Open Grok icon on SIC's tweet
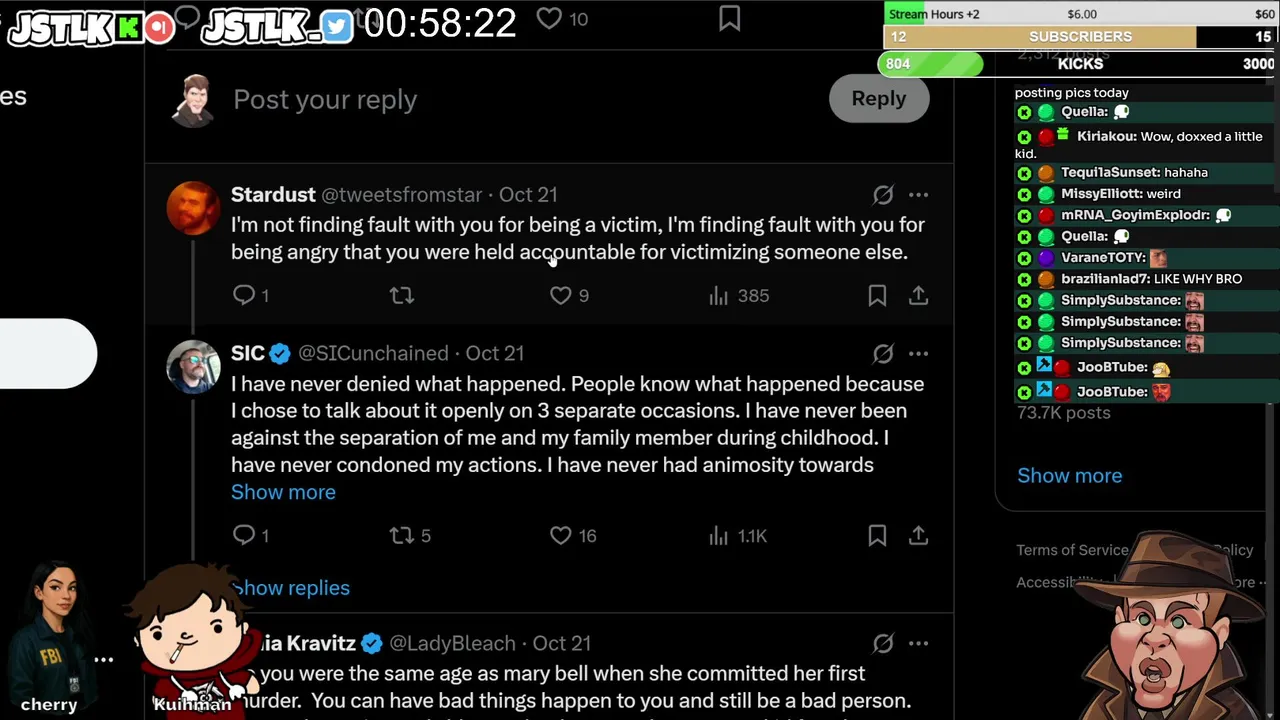 [x=882, y=353]
